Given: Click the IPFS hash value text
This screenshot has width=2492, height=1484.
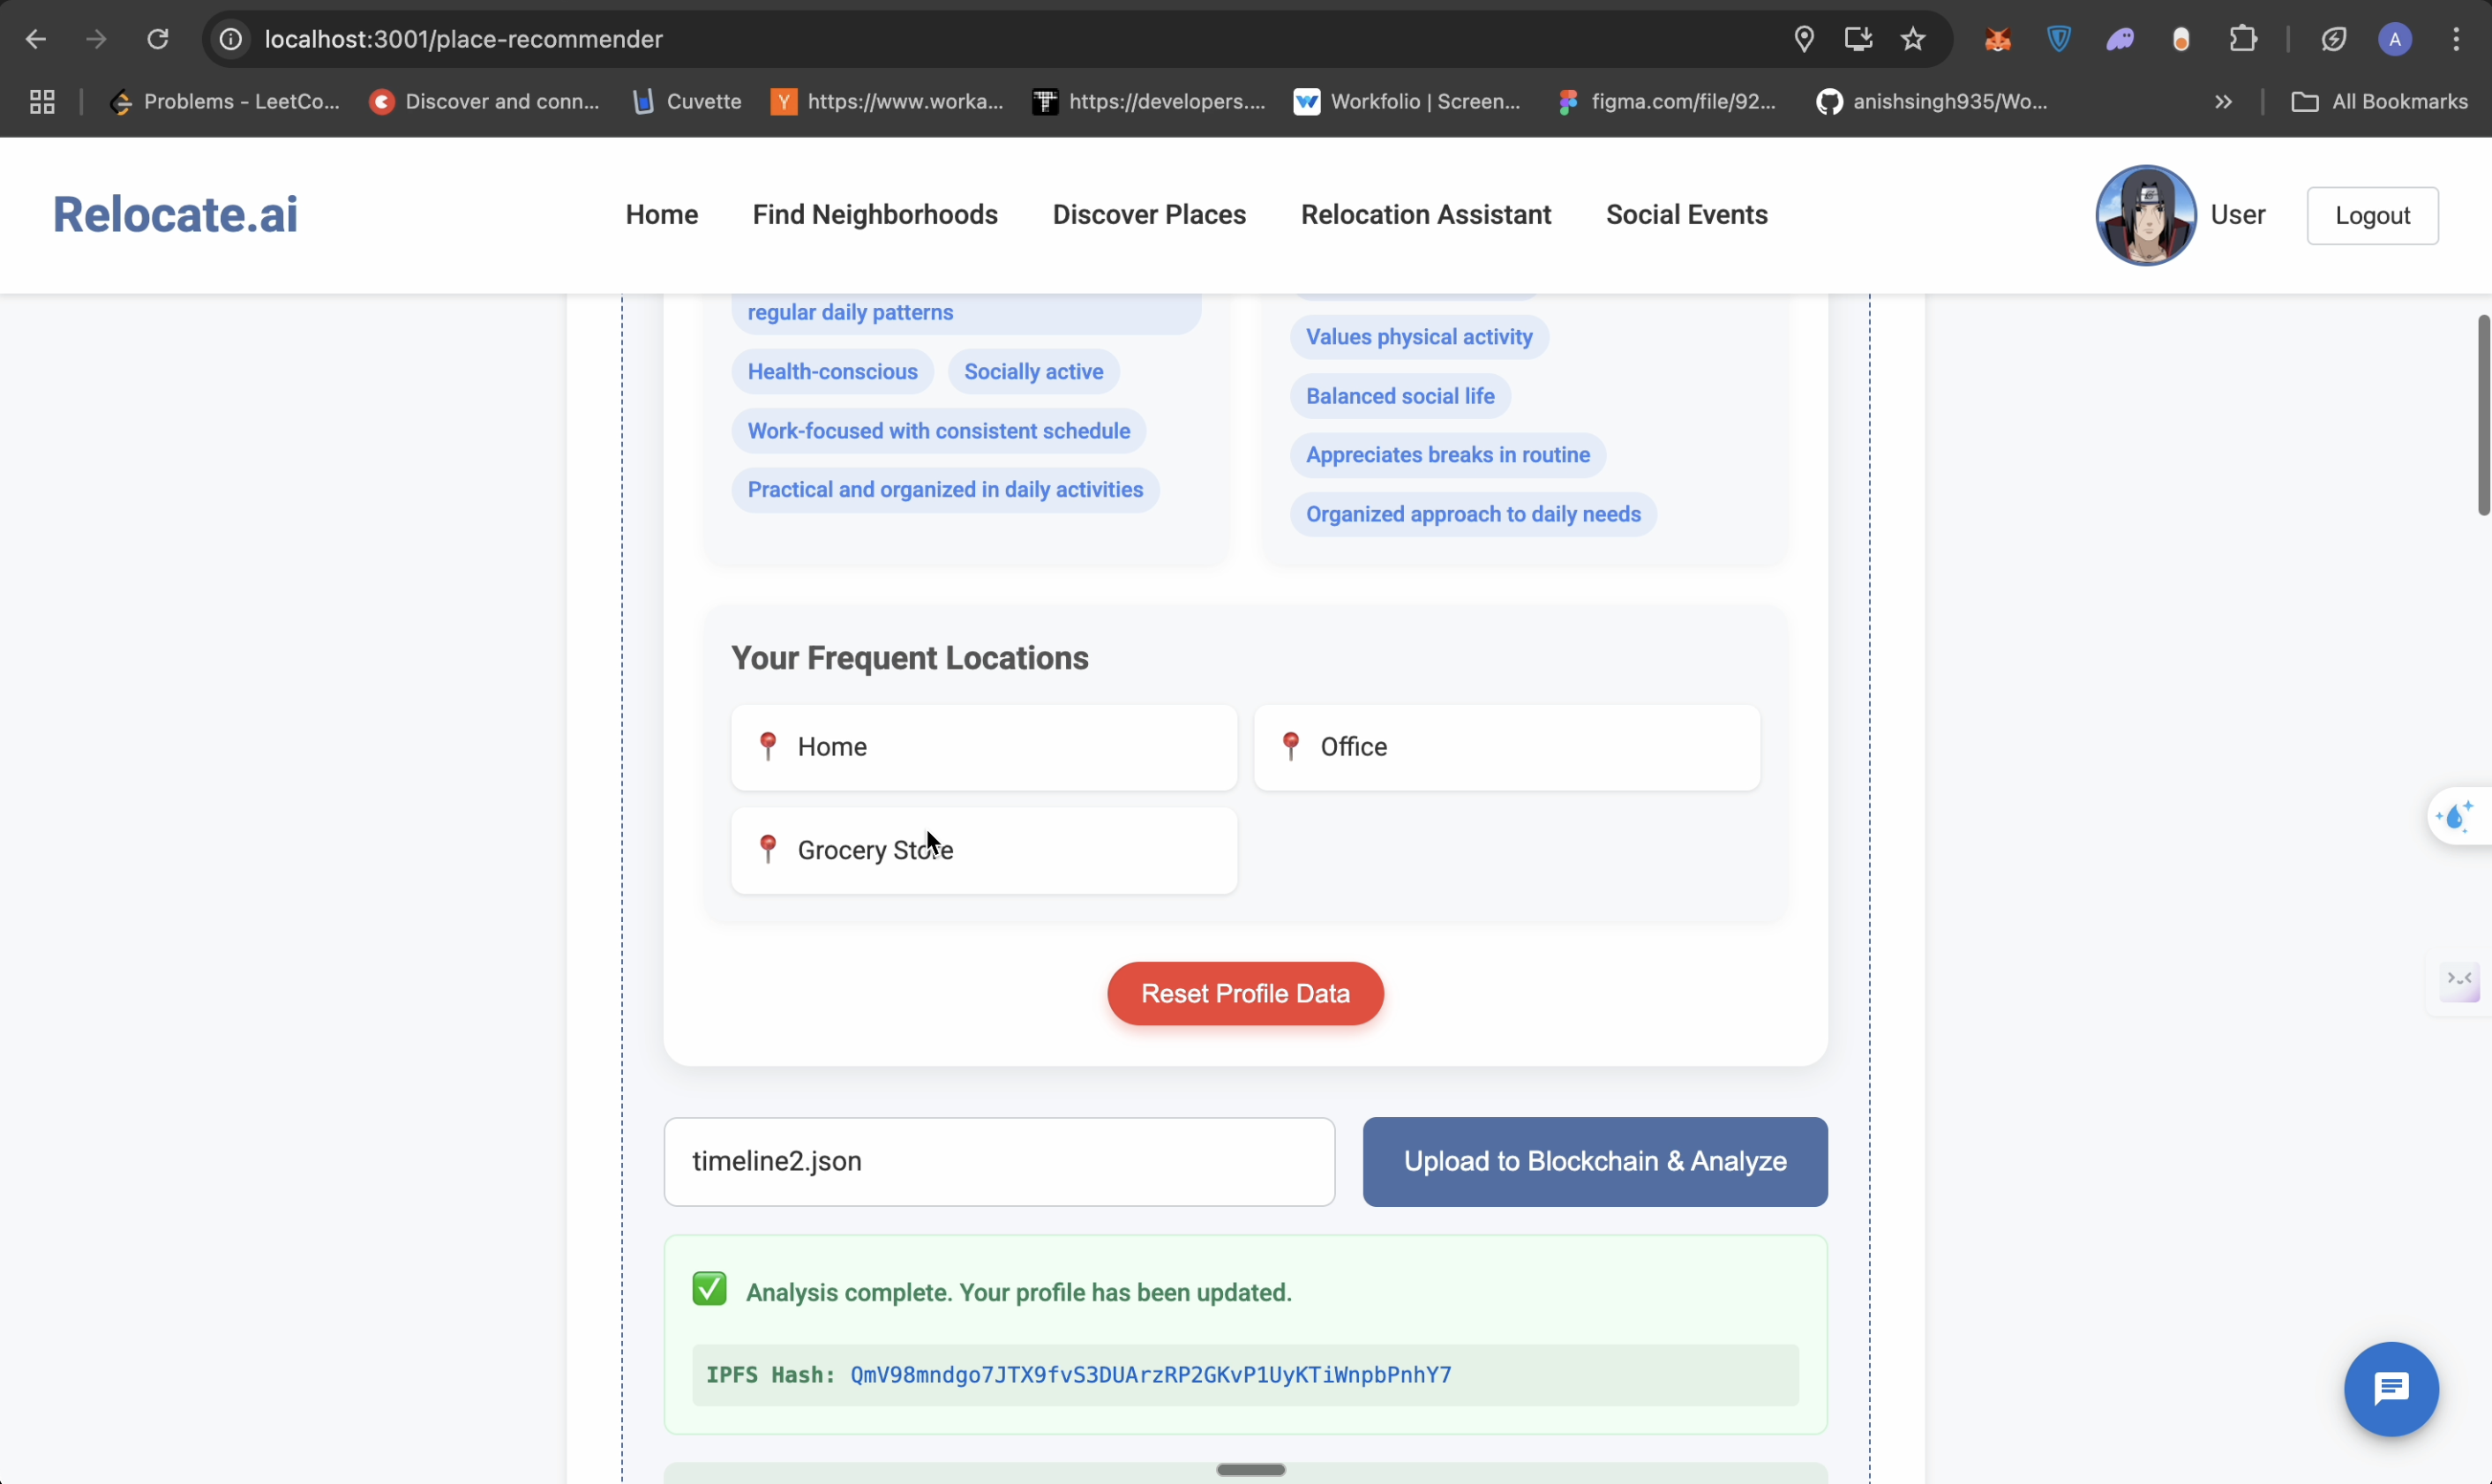Looking at the screenshot, I should tap(1150, 1376).
